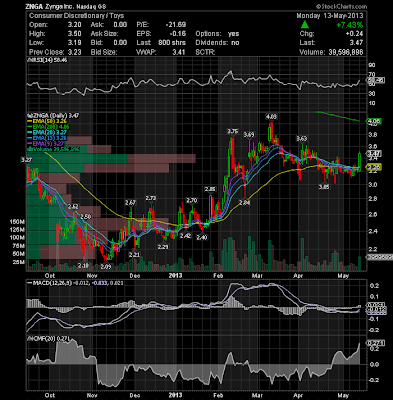The height and width of the screenshot is (400, 393).
Task: Click the 2.67 high price annotation
Action: pos(130,202)
